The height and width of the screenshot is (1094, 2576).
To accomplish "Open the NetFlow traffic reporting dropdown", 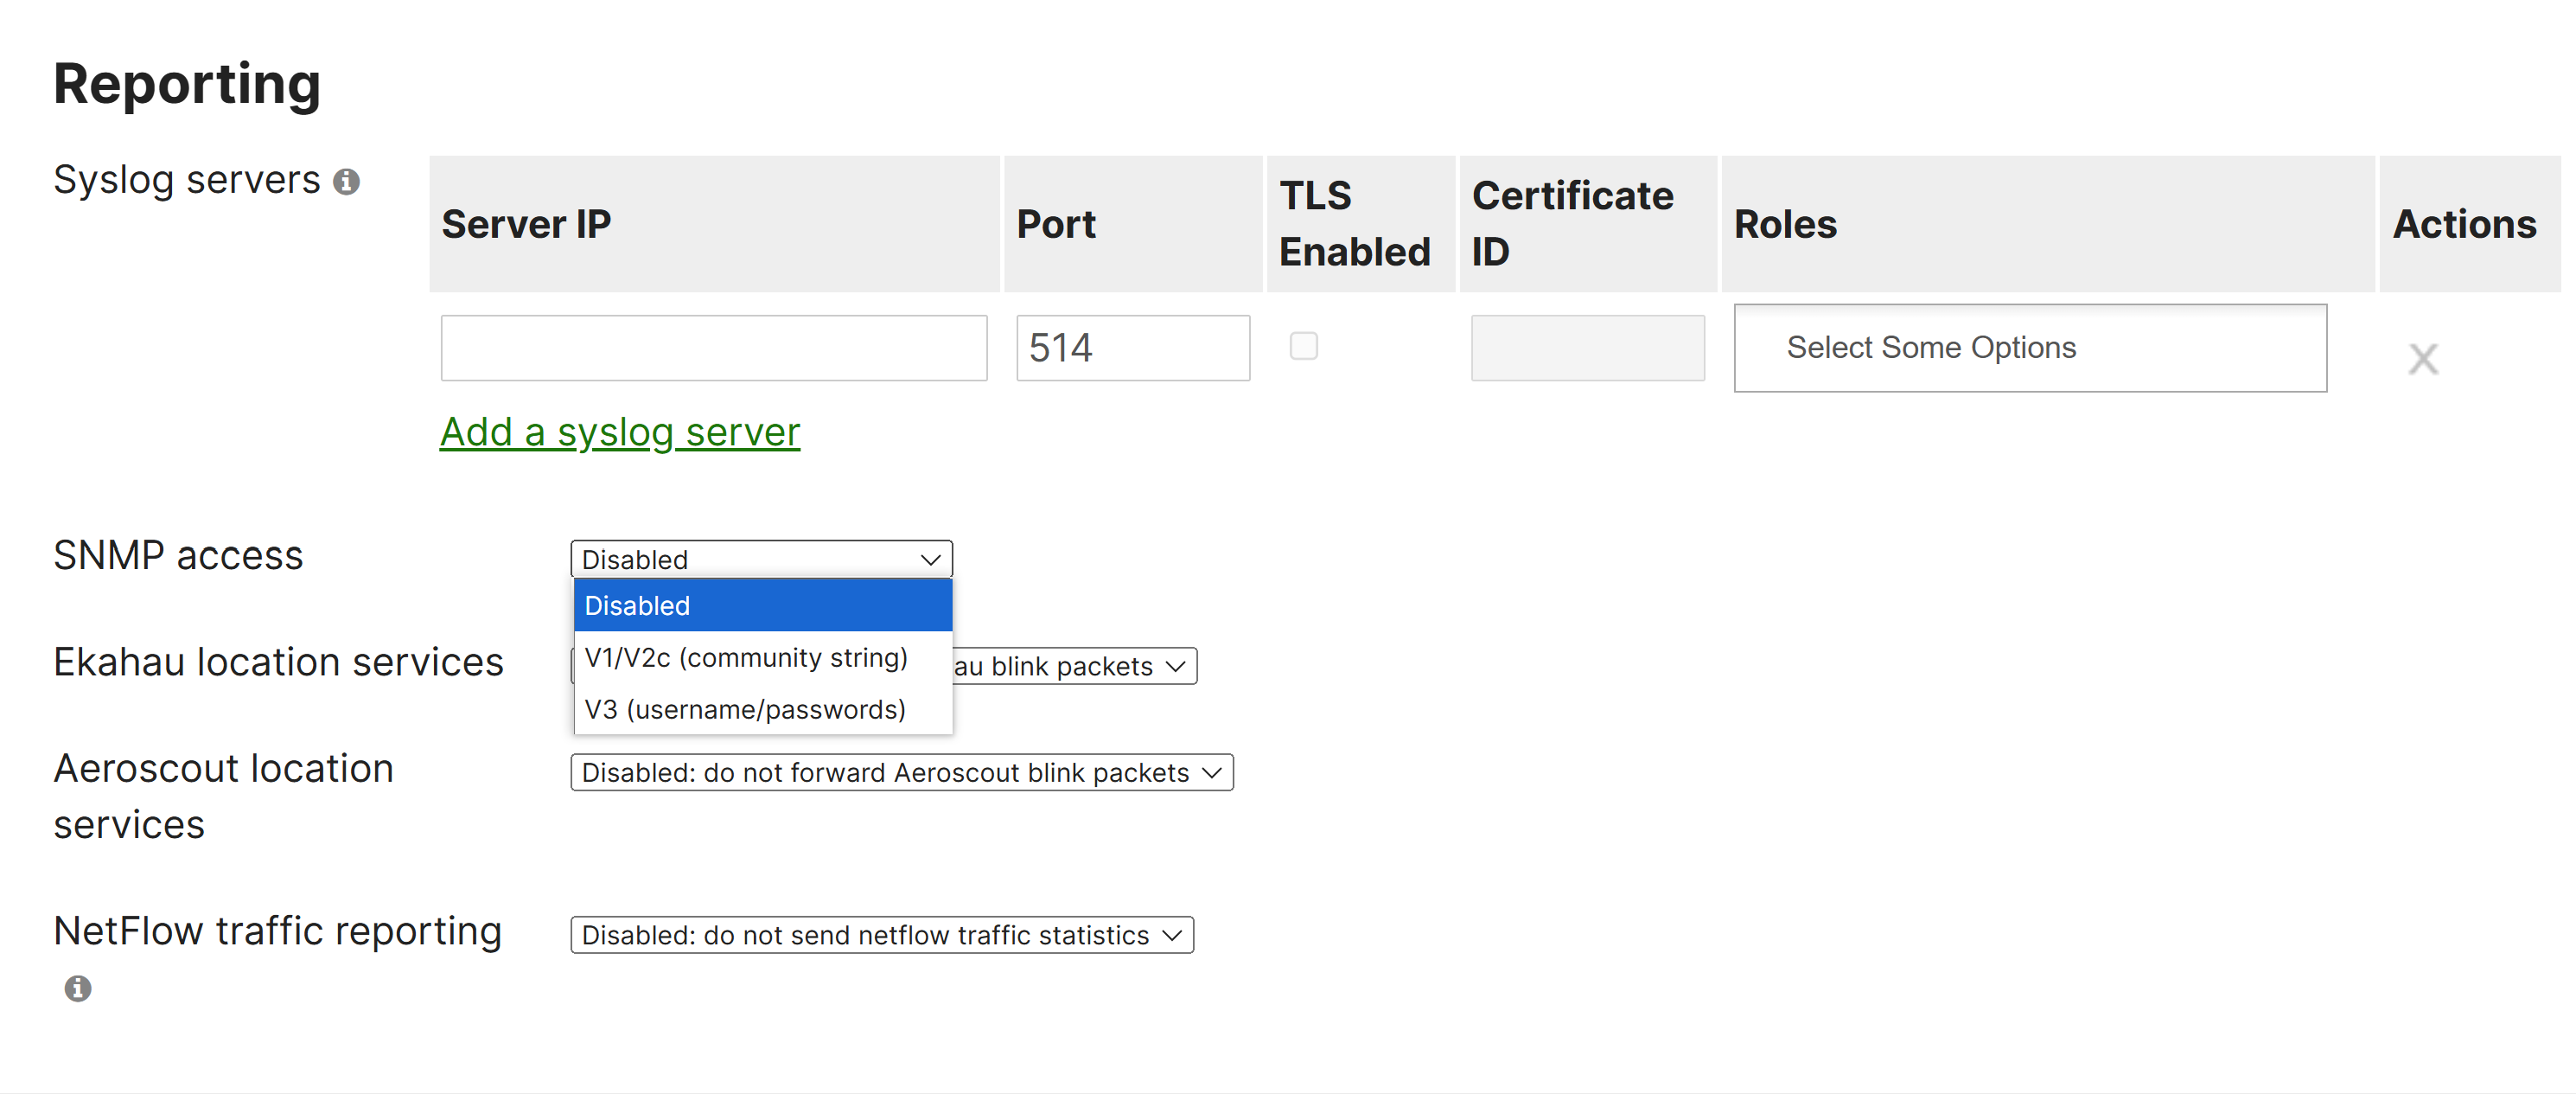I will [x=881, y=935].
